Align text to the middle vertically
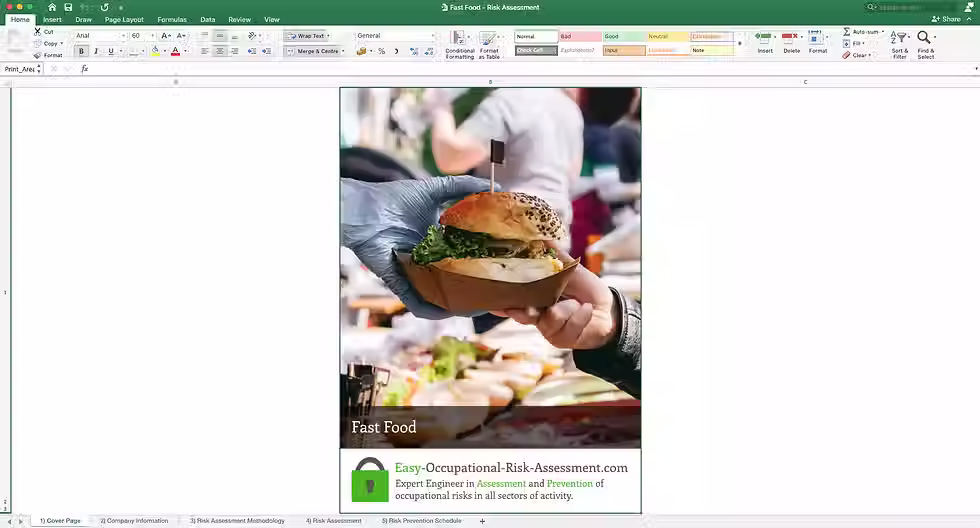This screenshot has width=980, height=528. 219,36
